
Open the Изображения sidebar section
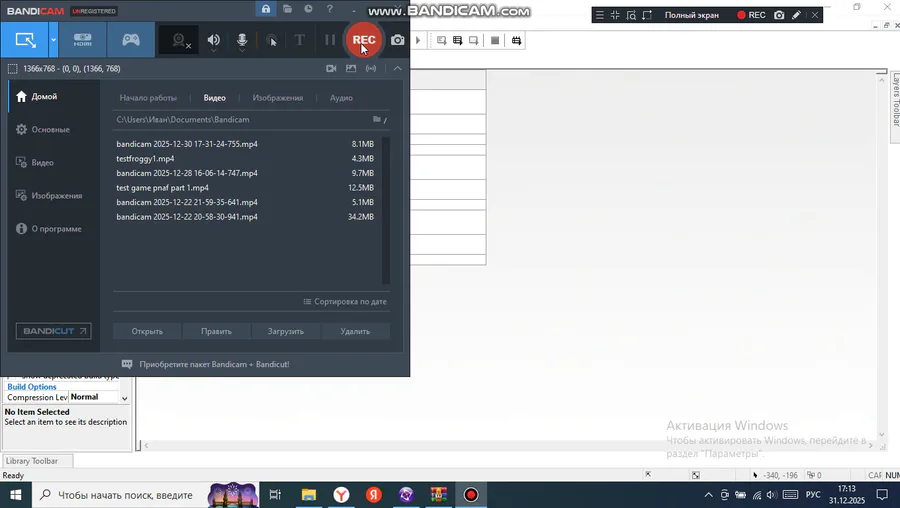[x=54, y=196]
